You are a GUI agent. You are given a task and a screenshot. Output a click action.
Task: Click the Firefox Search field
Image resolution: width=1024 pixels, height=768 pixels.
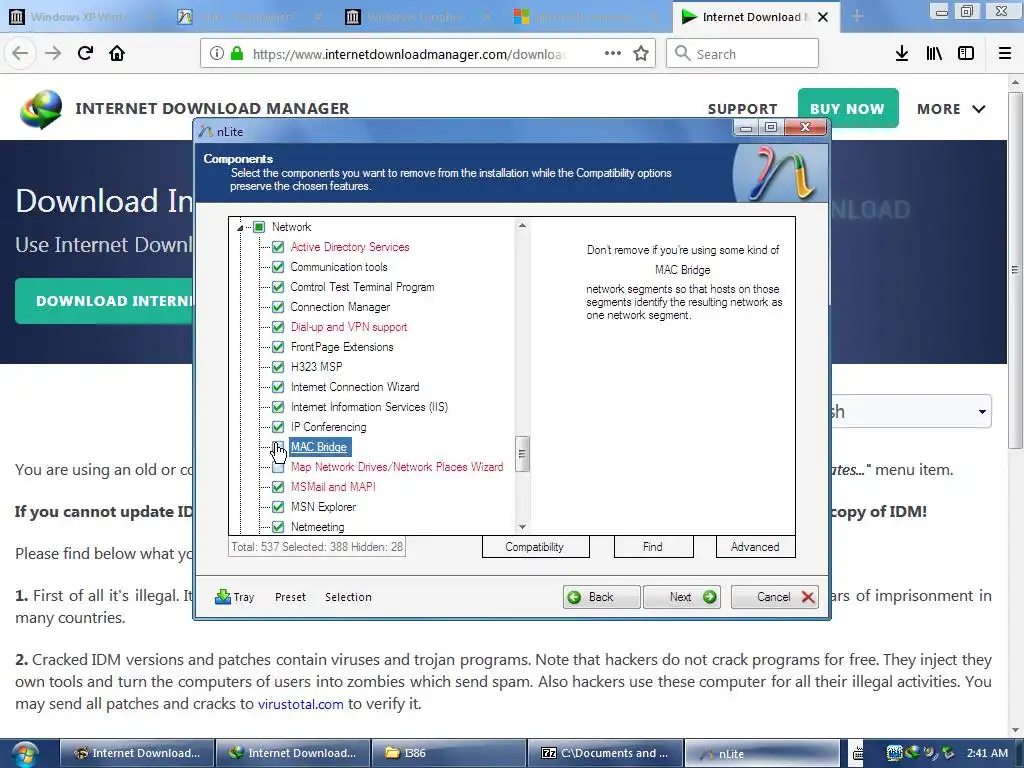tap(743, 54)
